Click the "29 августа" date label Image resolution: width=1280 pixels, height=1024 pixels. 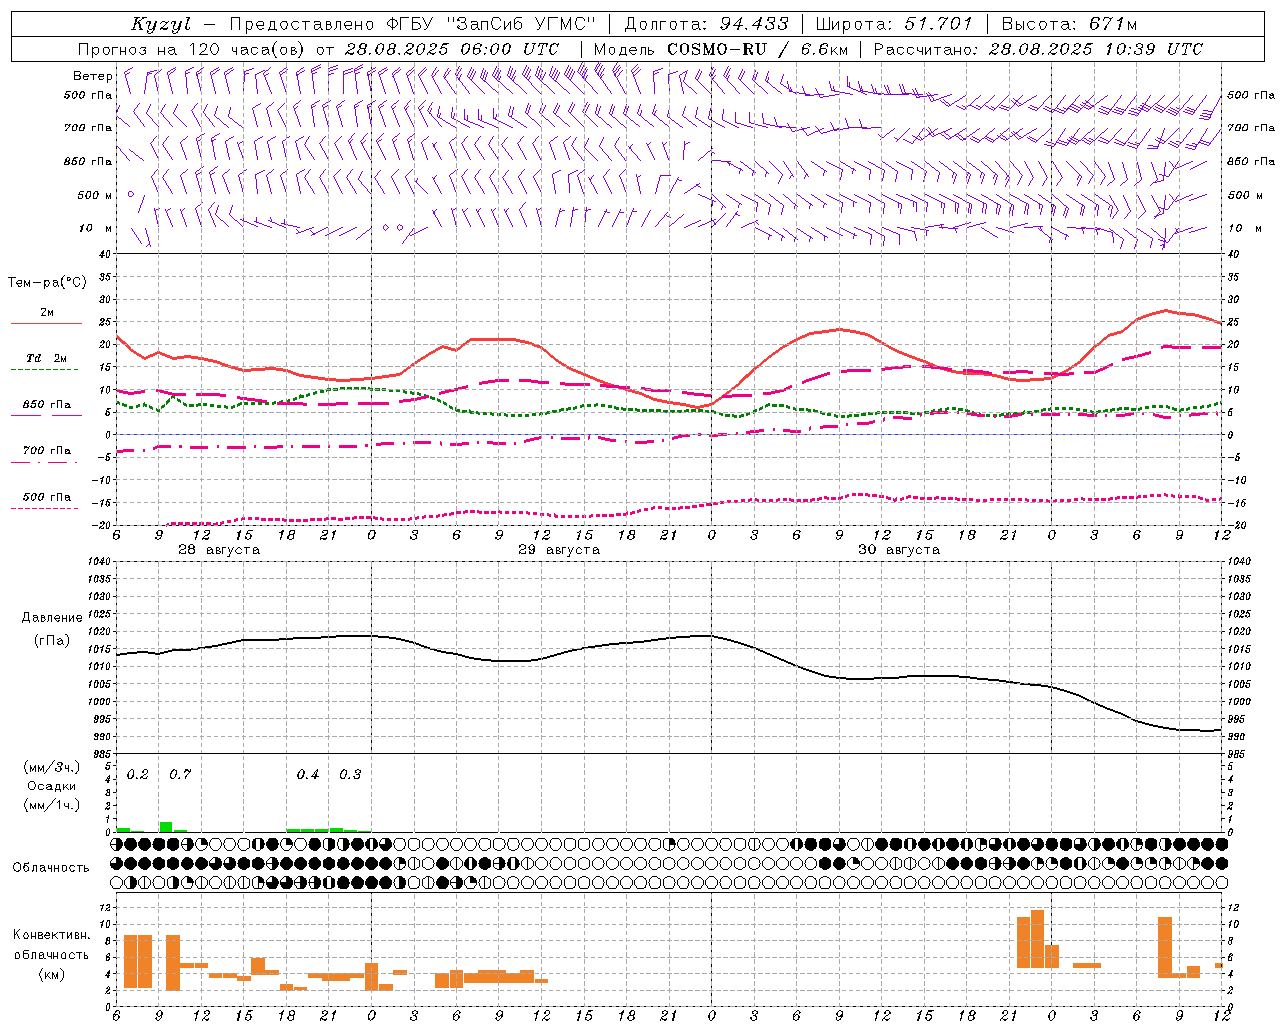(559, 550)
